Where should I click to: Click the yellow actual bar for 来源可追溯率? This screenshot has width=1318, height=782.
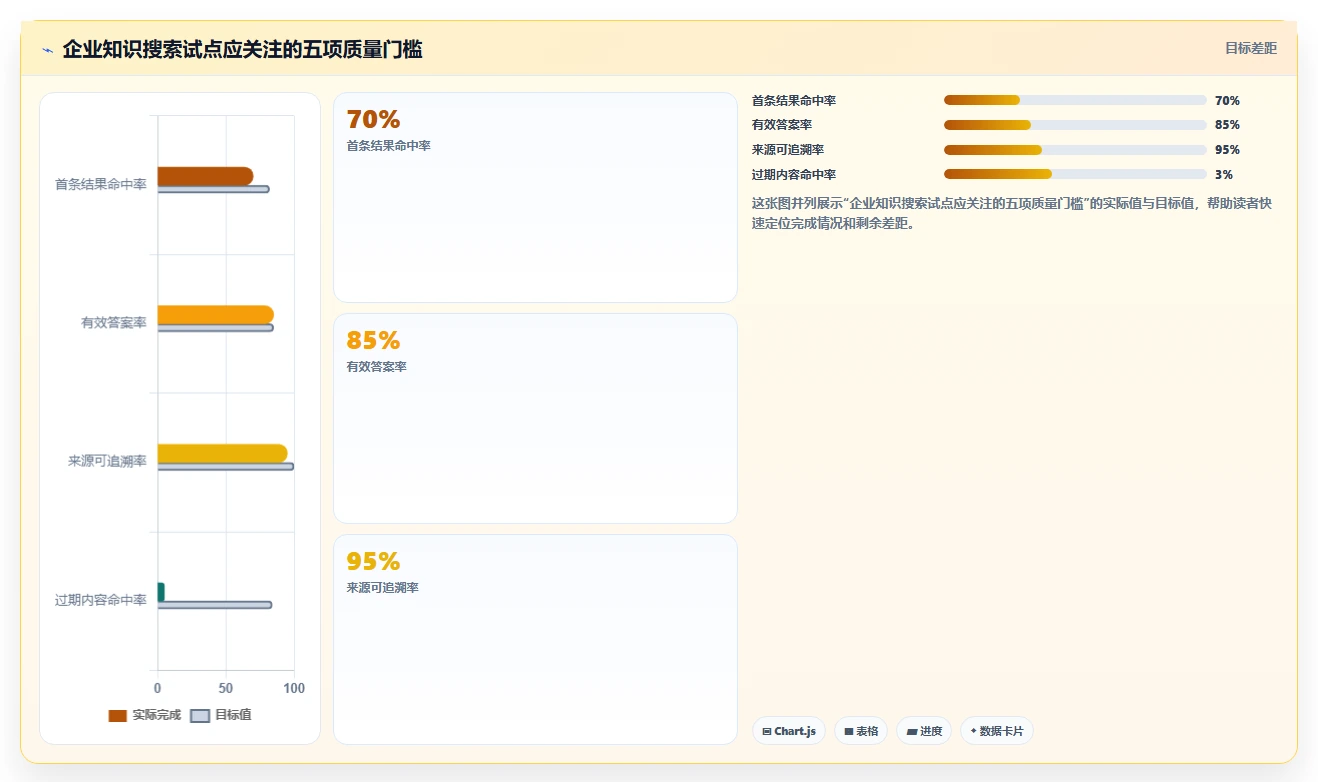[x=222, y=453]
